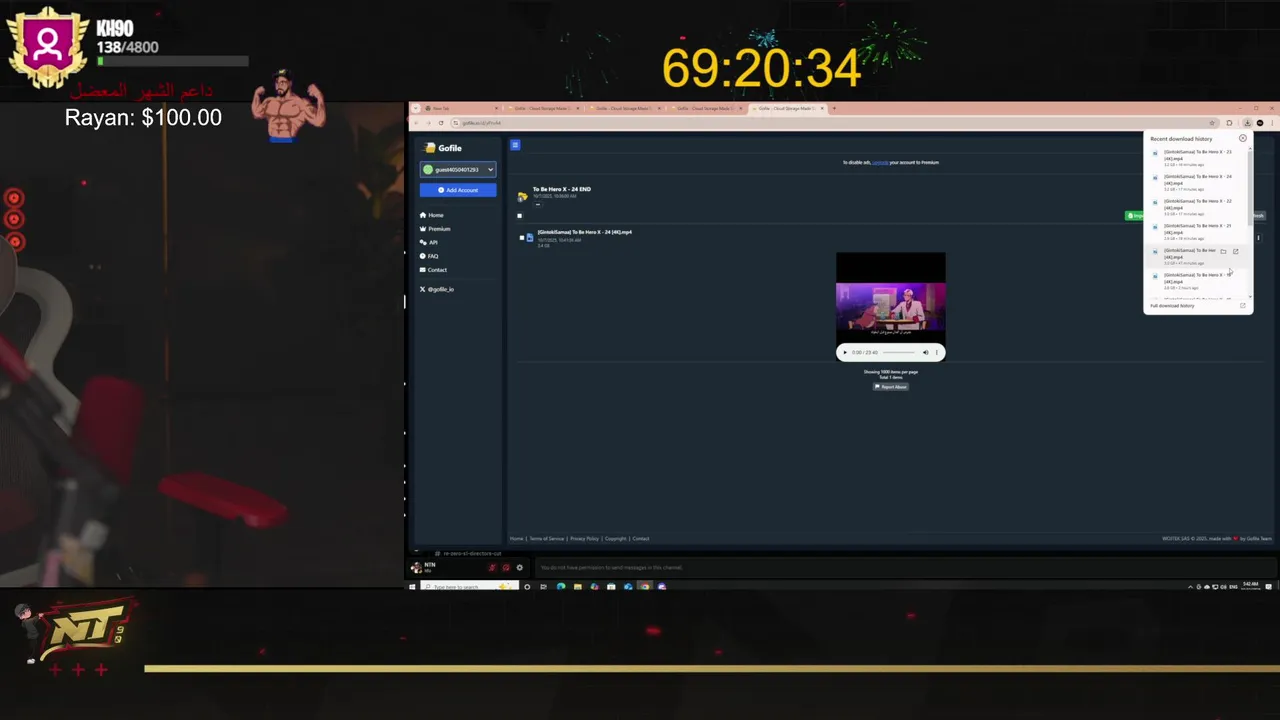The height and width of the screenshot is (720, 1280).
Task: Click the mp4 file icon in the file list
Action: tap(530, 238)
